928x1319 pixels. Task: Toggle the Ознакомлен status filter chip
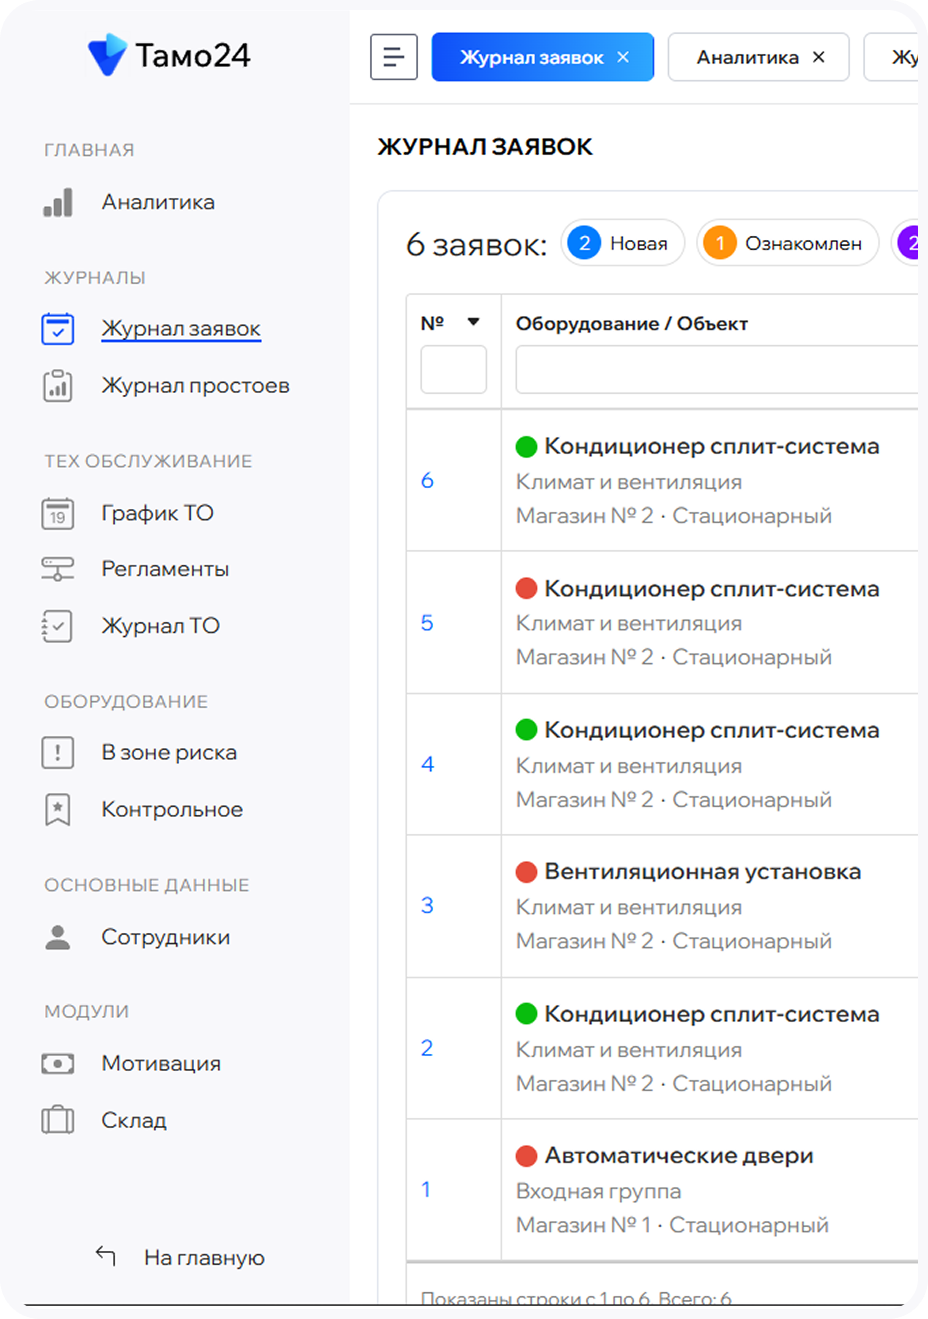(787, 243)
